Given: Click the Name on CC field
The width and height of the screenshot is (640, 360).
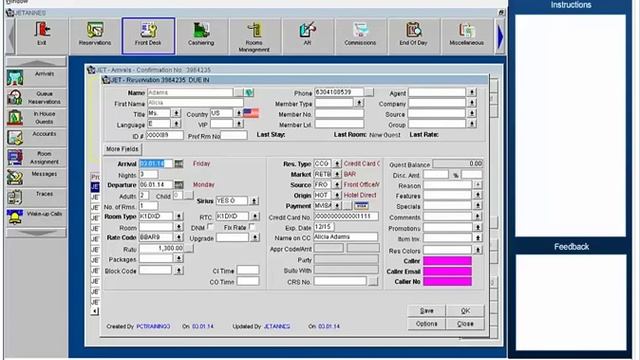Looking at the screenshot, I should point(346,237).
